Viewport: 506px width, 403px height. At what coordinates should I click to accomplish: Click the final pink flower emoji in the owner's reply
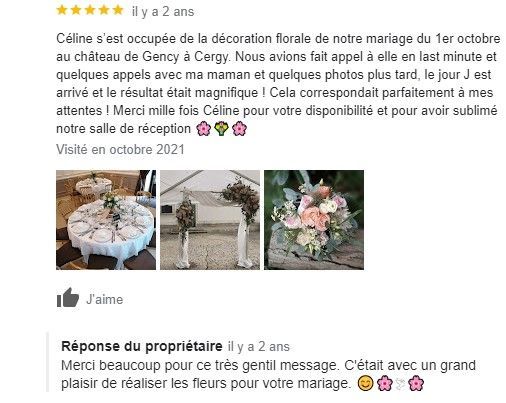(x=416, y=383)
